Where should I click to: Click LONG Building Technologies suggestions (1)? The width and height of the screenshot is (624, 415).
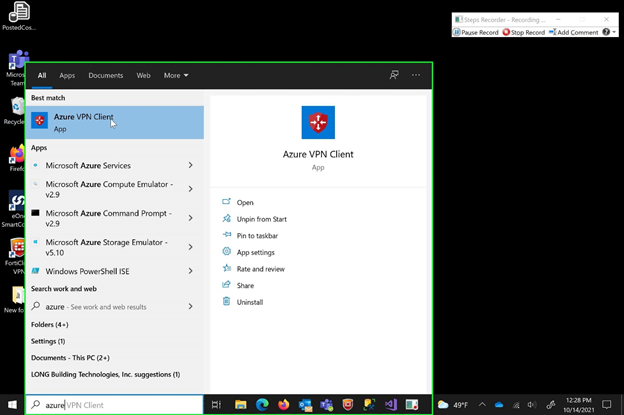point(105,374)
